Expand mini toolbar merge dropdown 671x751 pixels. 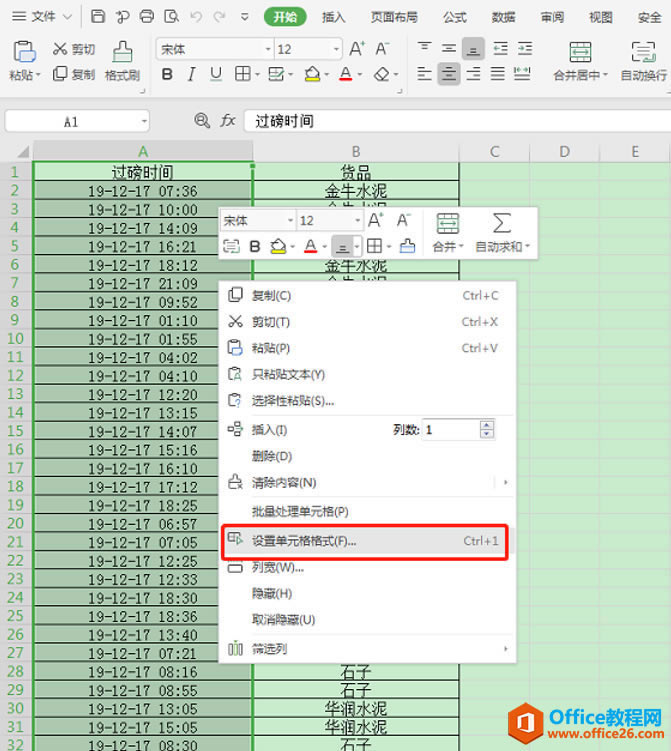coord(461,247)
